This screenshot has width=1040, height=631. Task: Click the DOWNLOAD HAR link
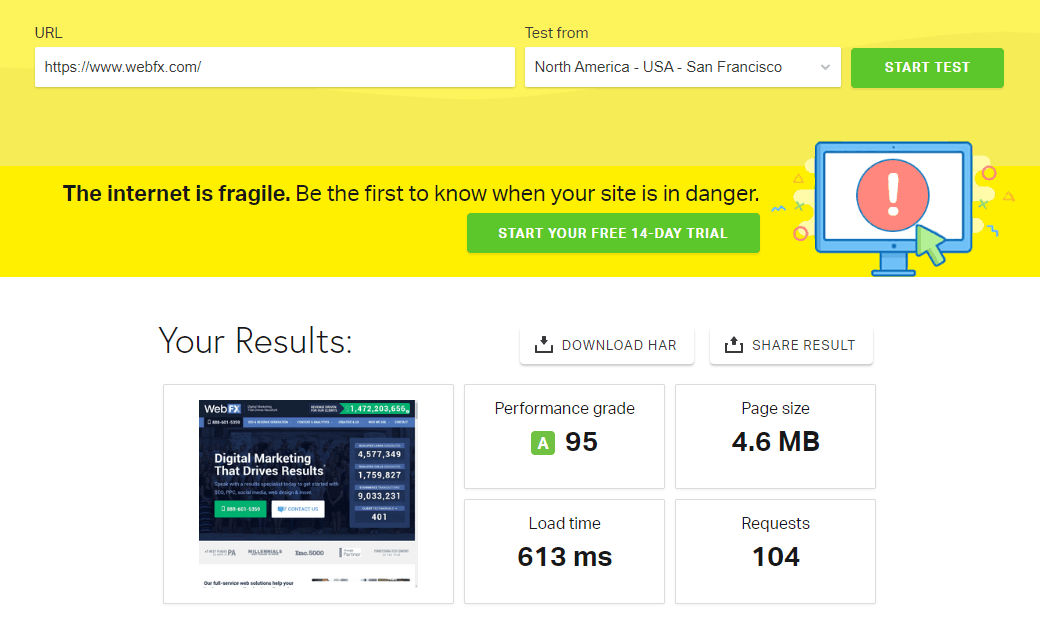[x=606, y=344]
